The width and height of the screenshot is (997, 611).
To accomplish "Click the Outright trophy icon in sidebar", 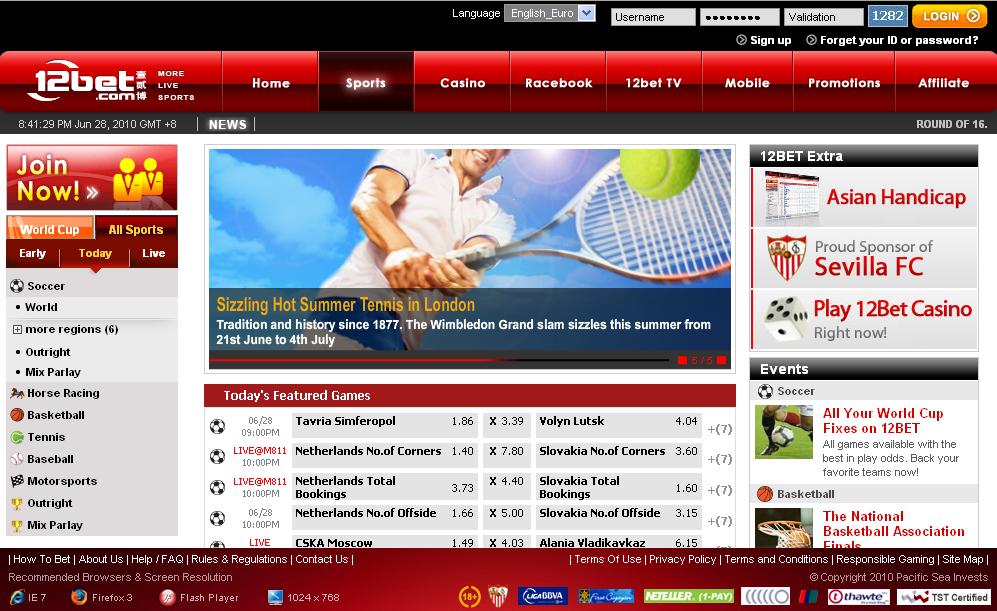I will [17, 504].
